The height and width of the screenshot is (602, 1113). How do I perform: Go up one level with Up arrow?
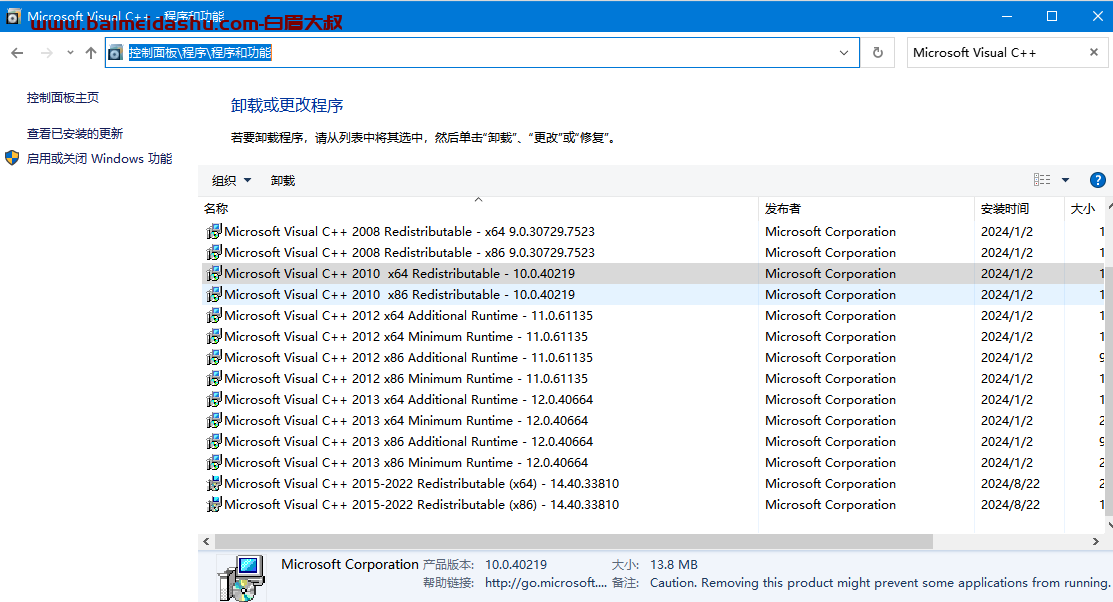click(x=91, y=53)
